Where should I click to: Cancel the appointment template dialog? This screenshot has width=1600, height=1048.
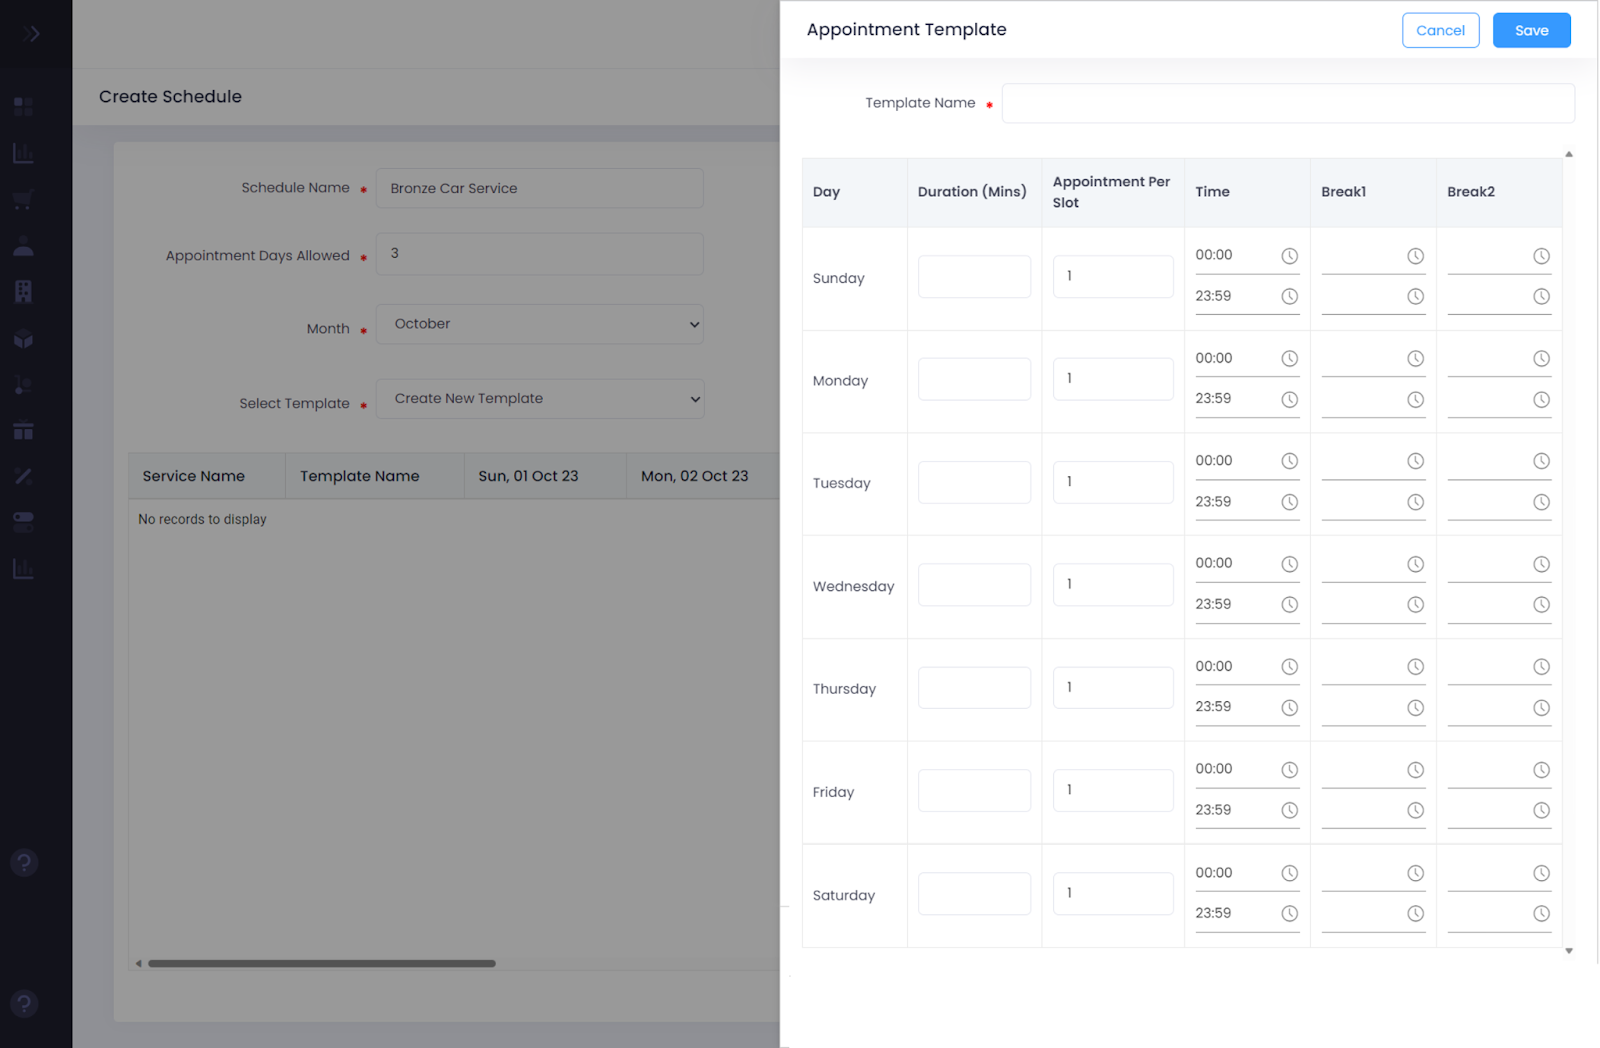click(1440, 30)
